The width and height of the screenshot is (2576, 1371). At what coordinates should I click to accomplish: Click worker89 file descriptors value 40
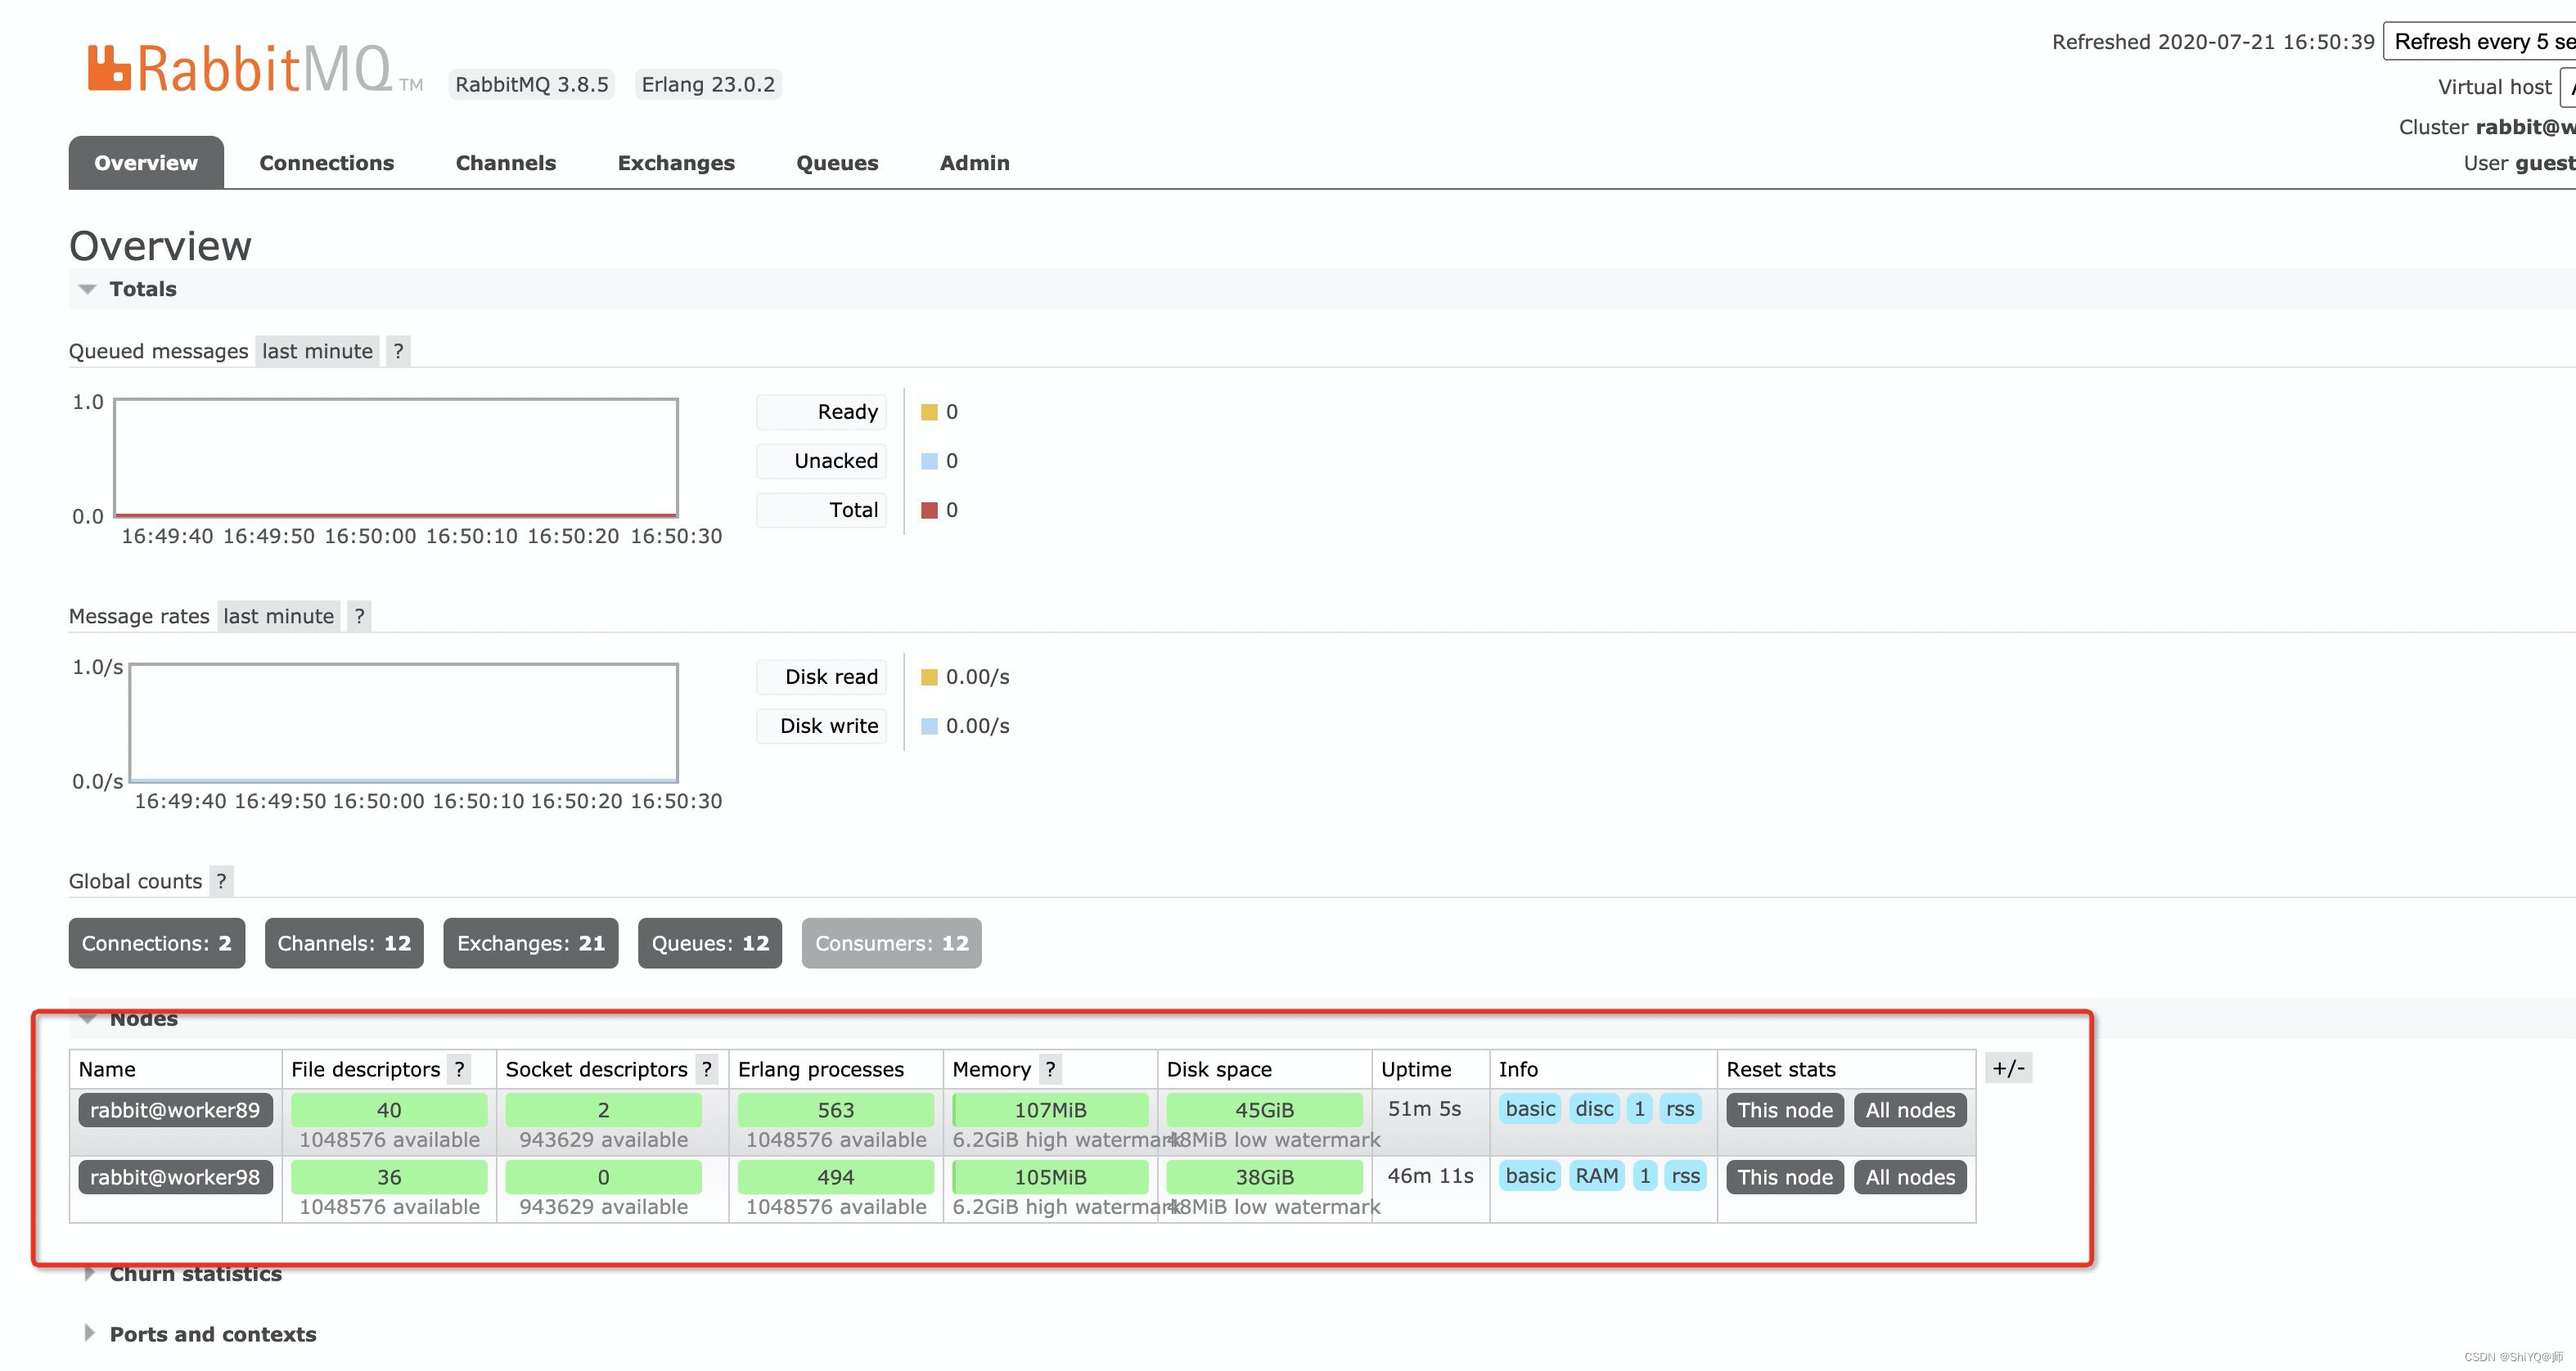coord(389,1110)
